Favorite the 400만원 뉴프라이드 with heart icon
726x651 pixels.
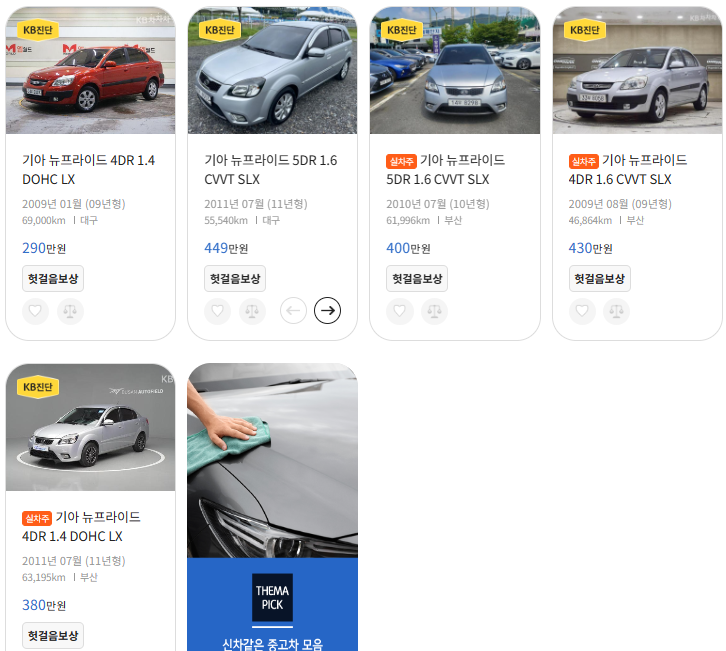click(400, 311)
